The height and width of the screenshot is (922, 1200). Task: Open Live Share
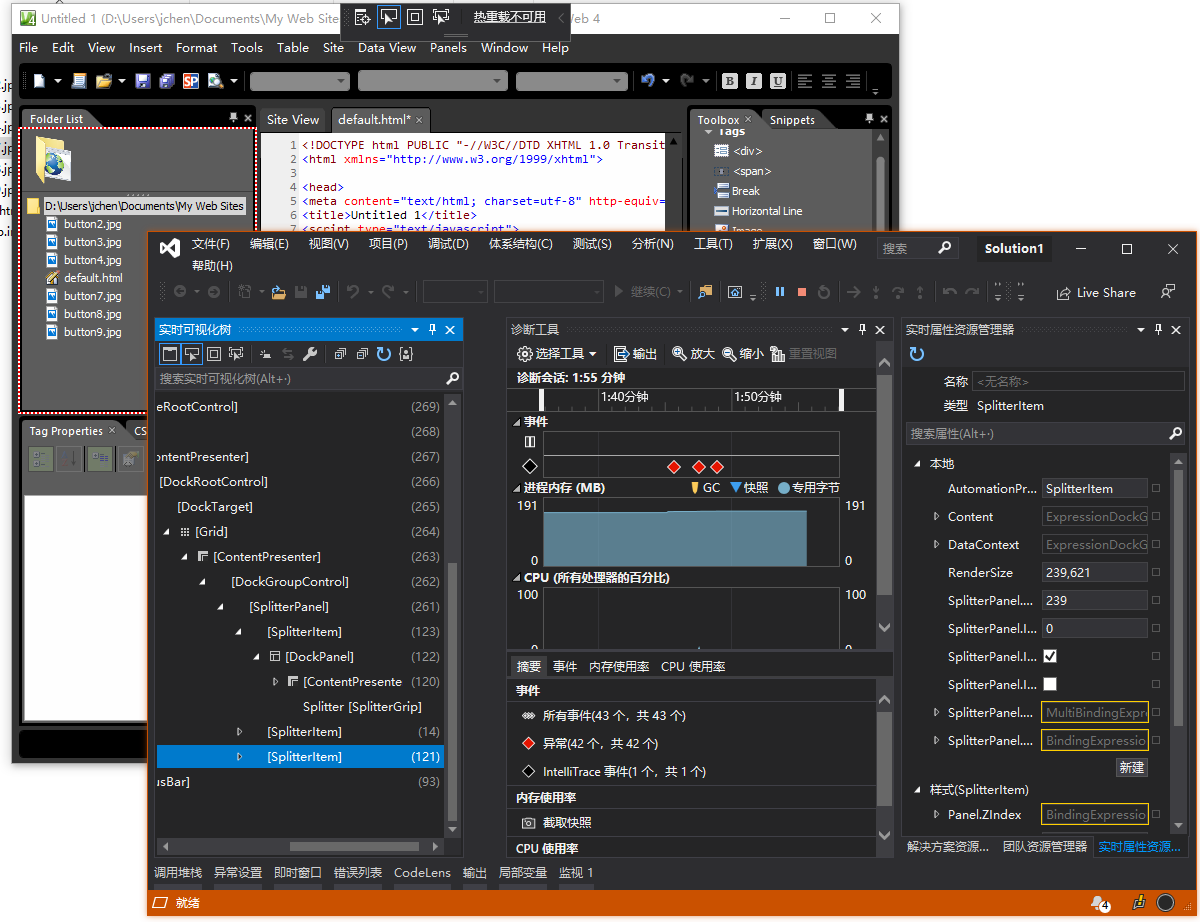click(1096, 293)
